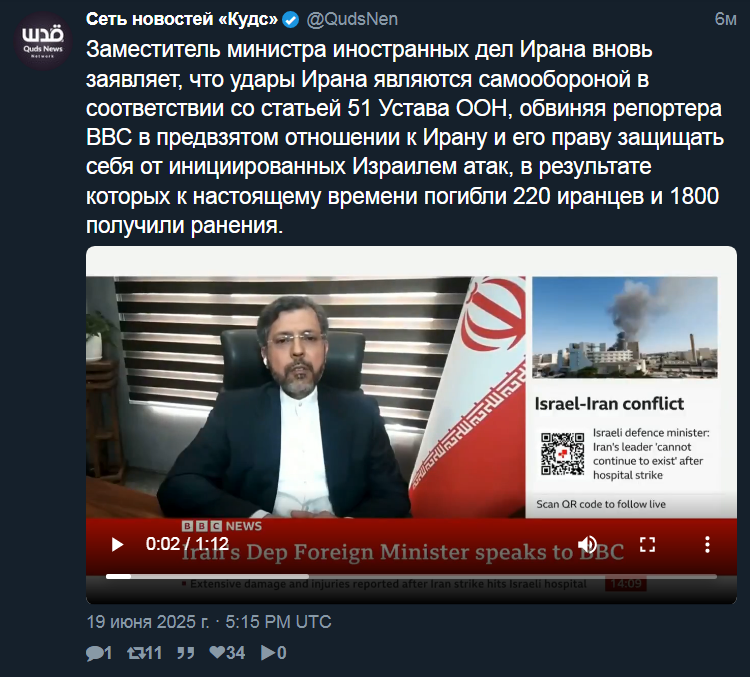The width and height of the screenshot is (750, 677).
Task: Click the 0:02 / 1:12 time display
Action: tap(187, 544)
